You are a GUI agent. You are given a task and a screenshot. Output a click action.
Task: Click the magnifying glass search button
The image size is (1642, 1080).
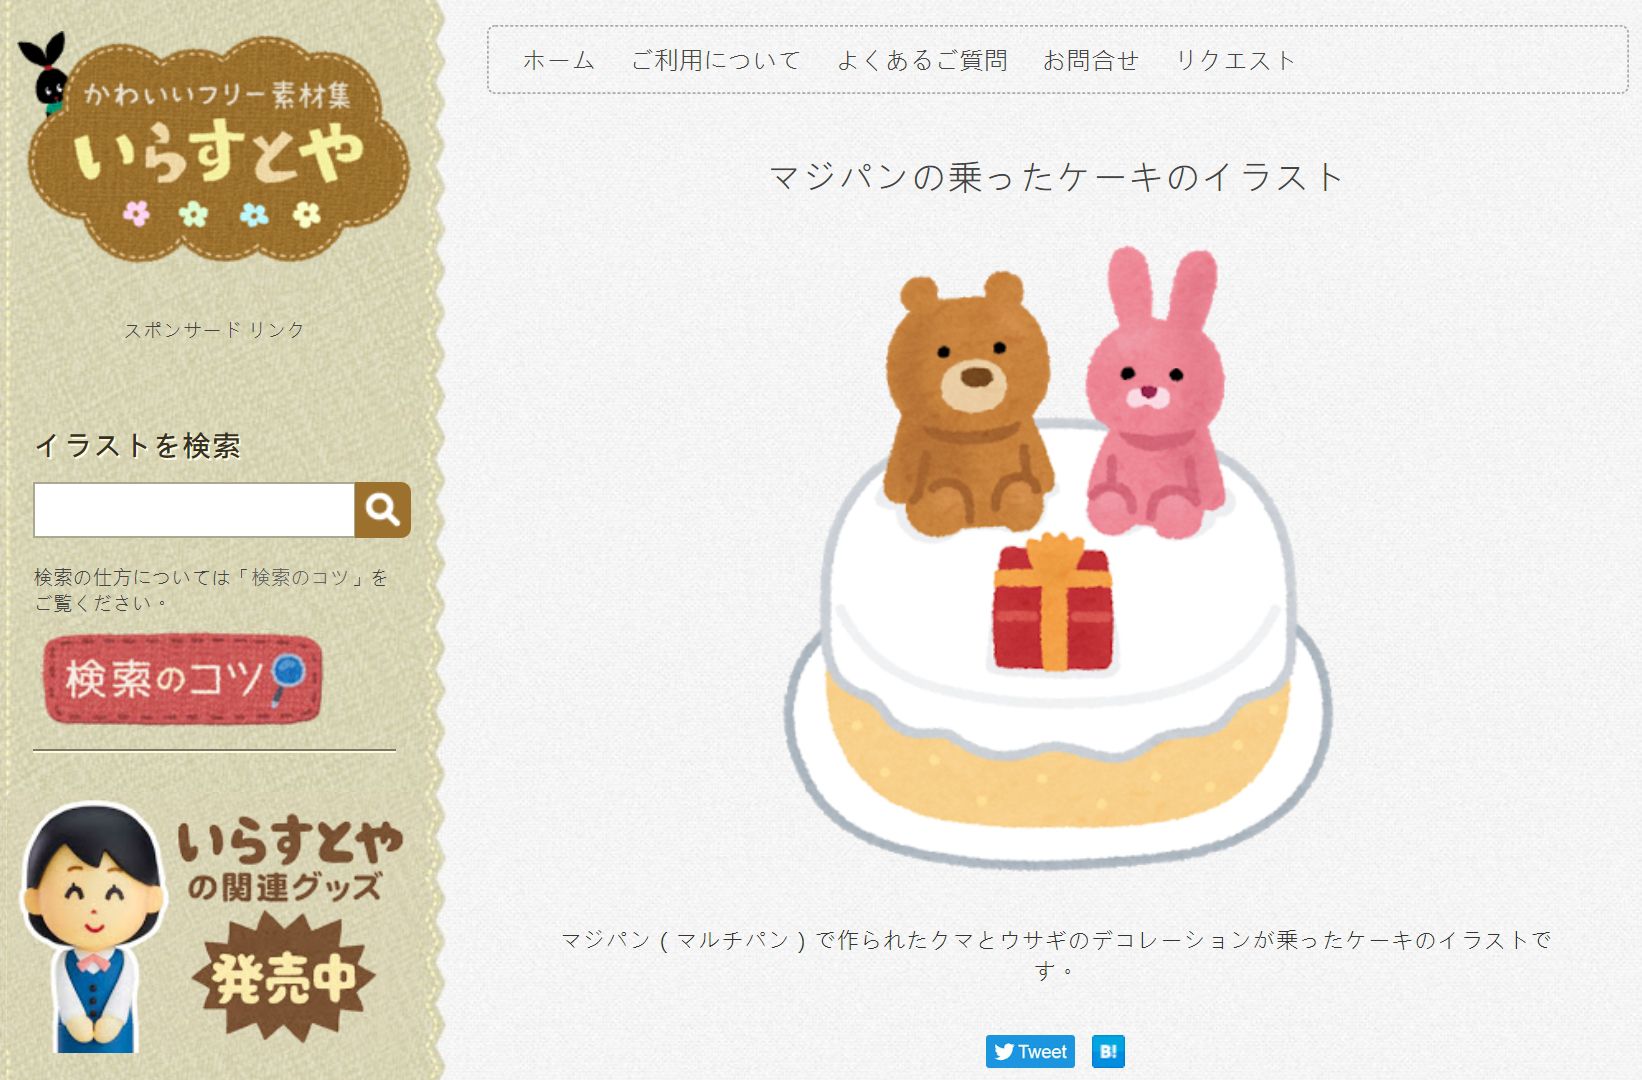(383, 510)
